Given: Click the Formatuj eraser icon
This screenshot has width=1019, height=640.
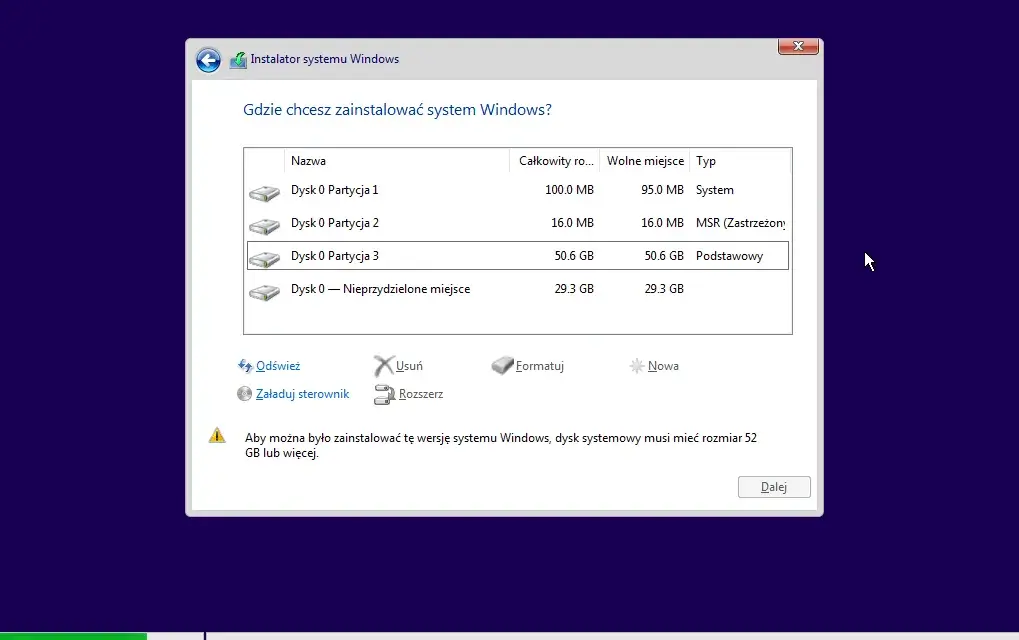Looking at the screenshot, I should pyautogui.click(x=502, y=365).
